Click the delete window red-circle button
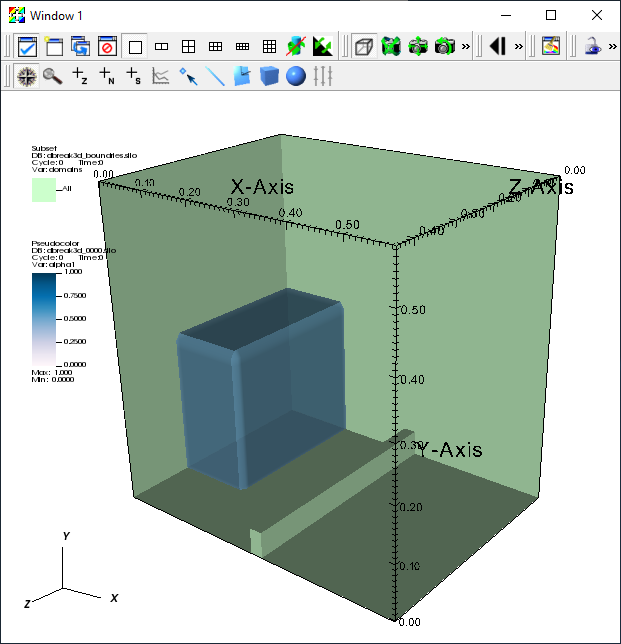 (107, 46)
